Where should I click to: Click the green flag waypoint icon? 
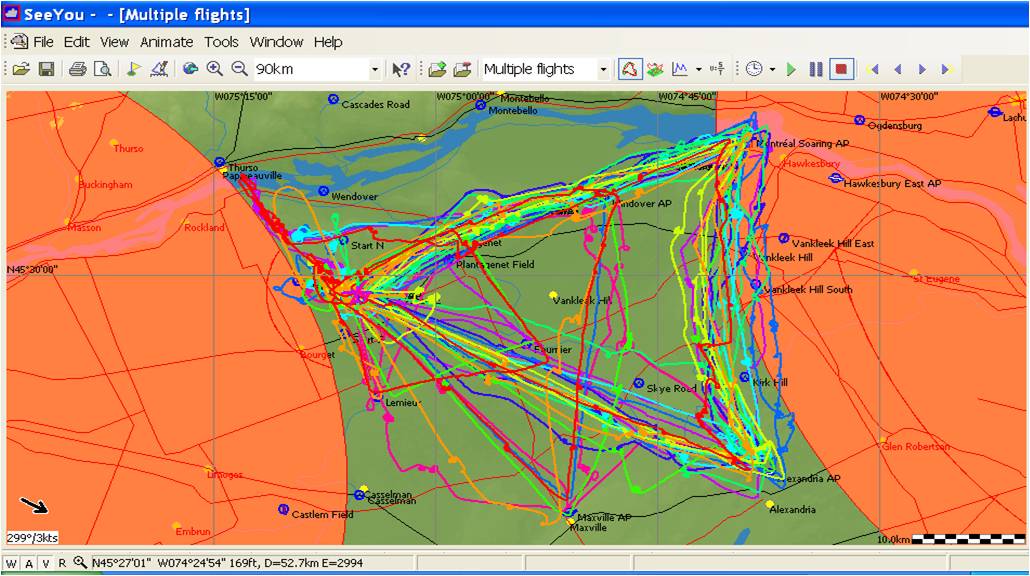134,69
